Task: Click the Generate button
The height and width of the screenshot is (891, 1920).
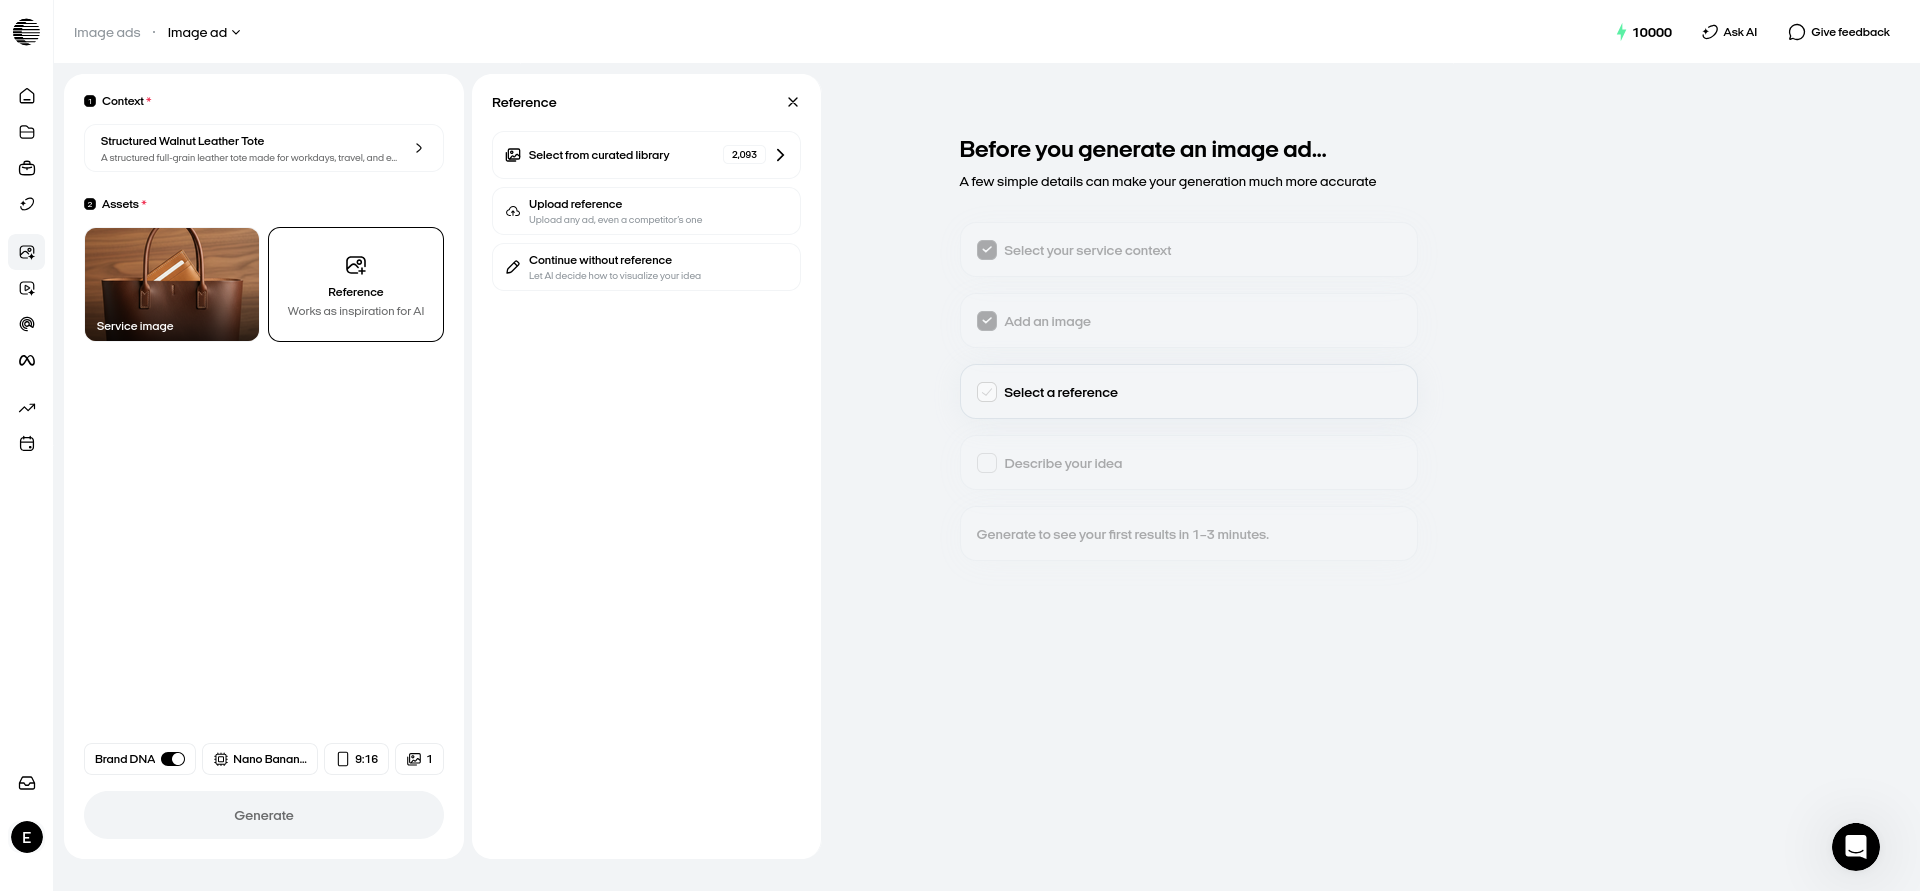Action: pyautogui.click(x=264, y=815)
